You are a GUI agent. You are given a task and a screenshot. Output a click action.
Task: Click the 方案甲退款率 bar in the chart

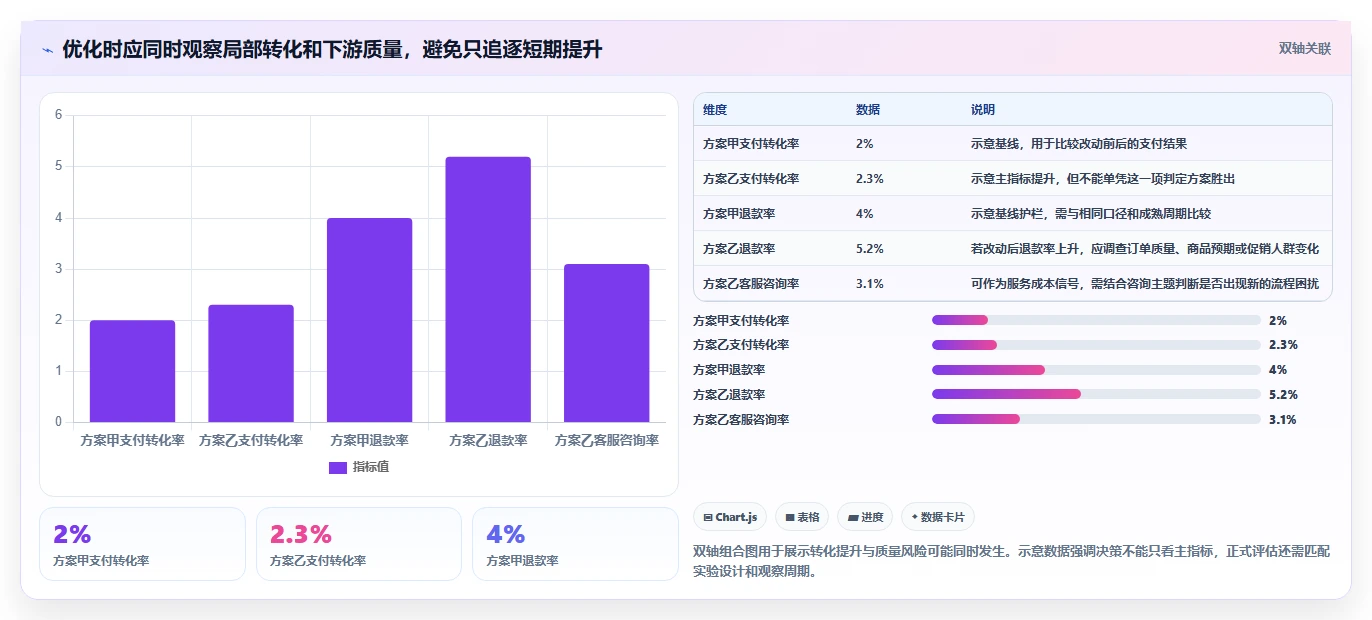coord(369,320)
